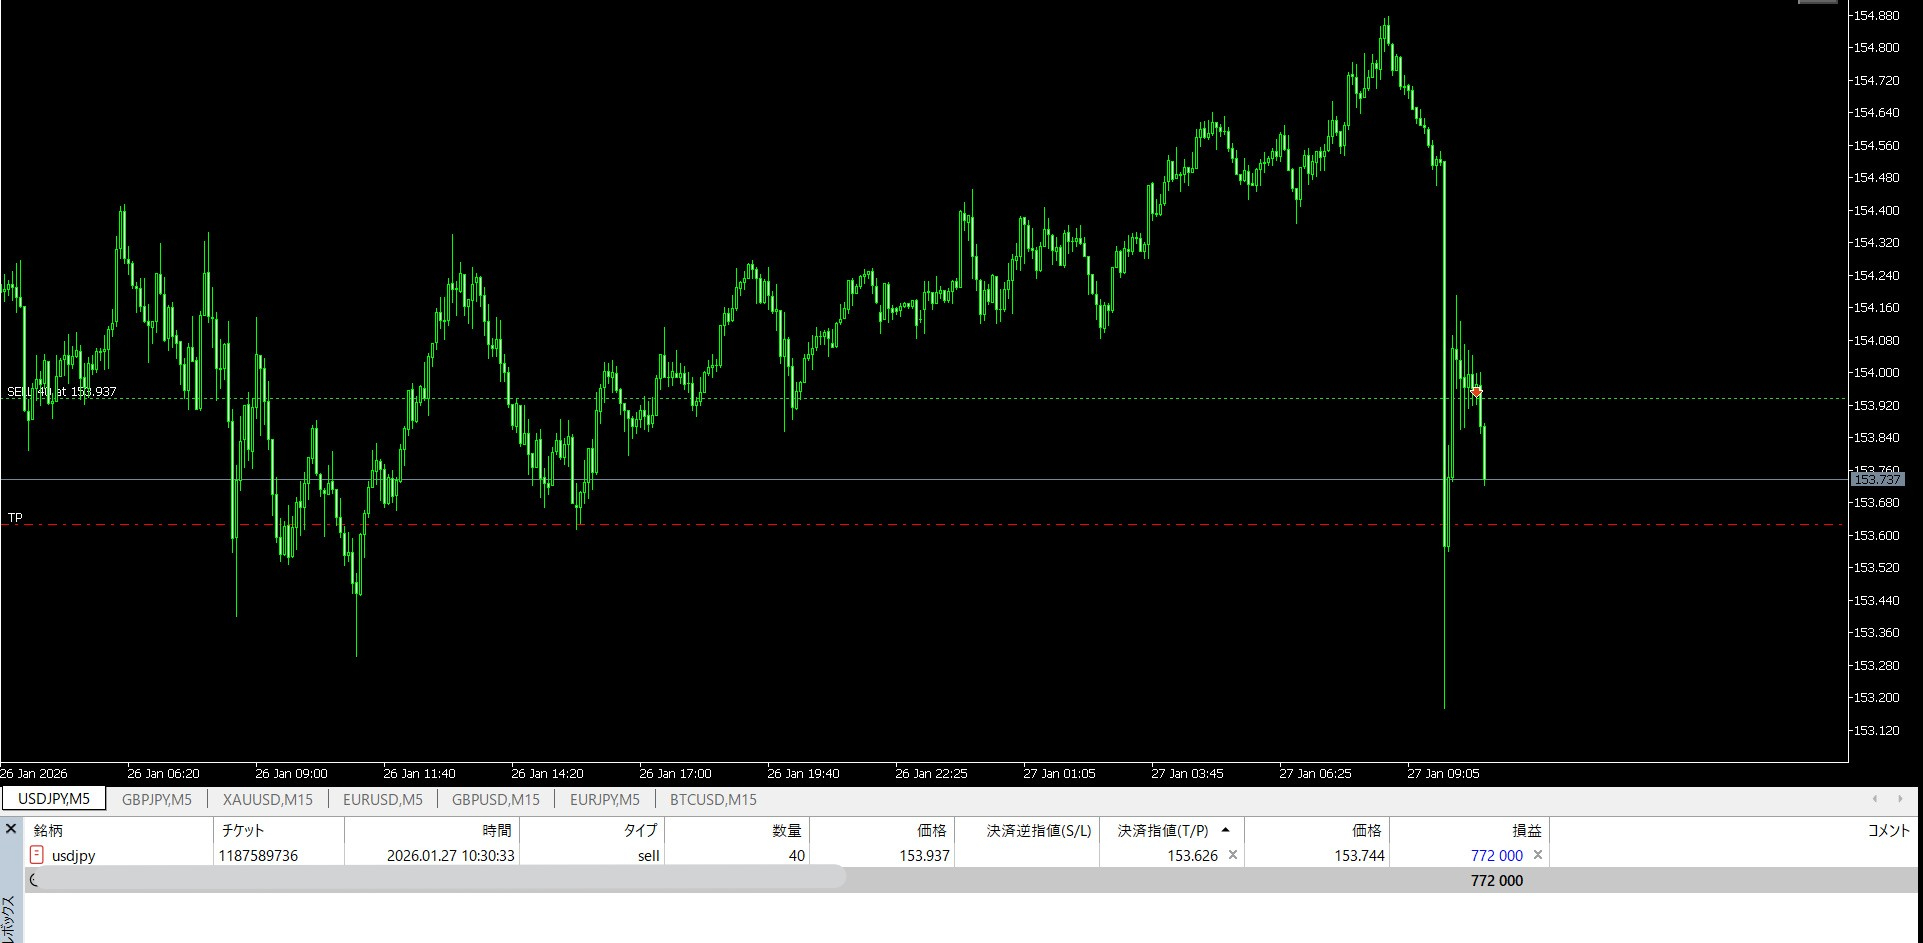The height and width of the screenshot is (943, 1923).
Task: Sort orders by 損益 column header
Action: coord(1526,830)
